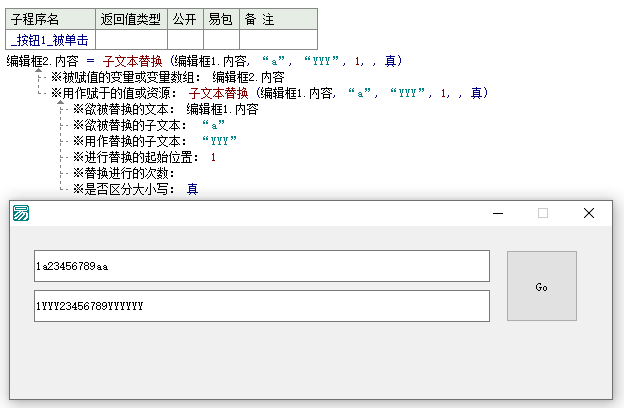Toggle the empty cell under 公开

point(184,40)
